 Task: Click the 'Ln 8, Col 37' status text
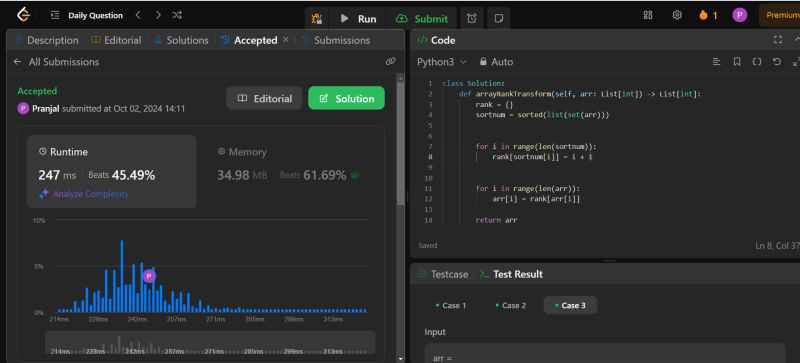(778, 246)
